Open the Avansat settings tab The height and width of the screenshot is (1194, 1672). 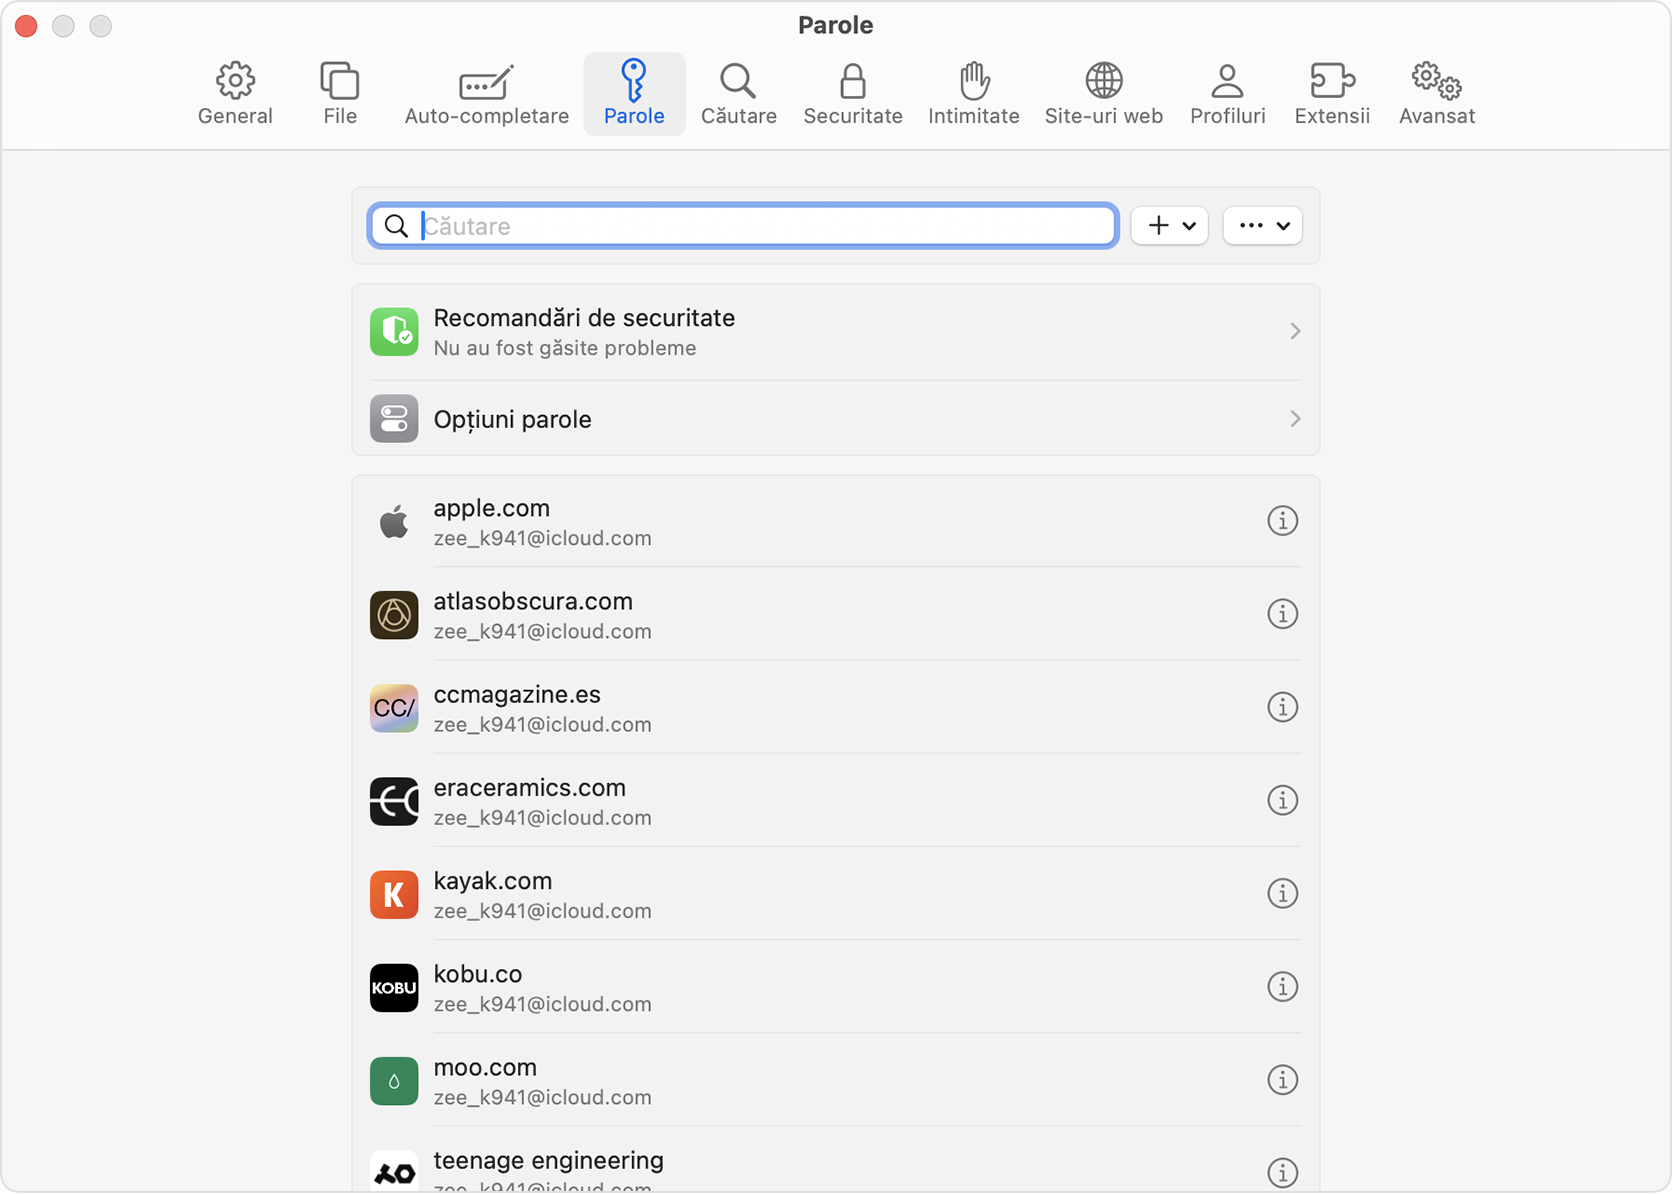pyautogui.click(x=1437, y=94)
